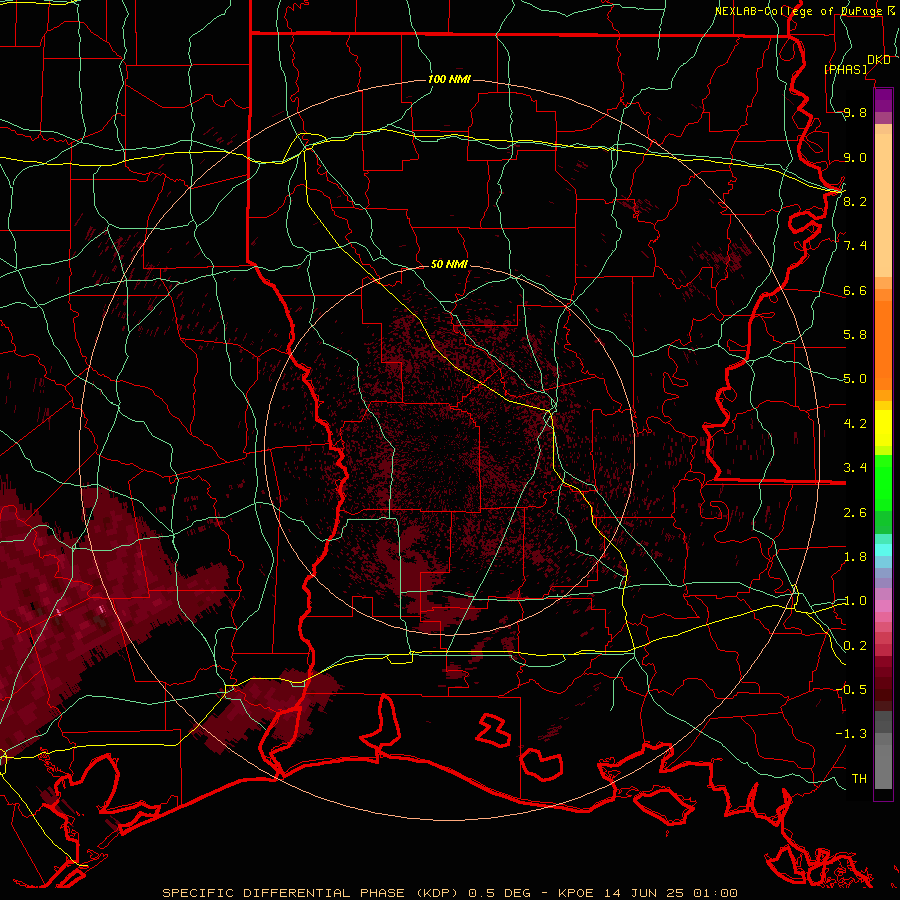
Task: Click the 9.8 value on color scale
Action: coord(855,113)
